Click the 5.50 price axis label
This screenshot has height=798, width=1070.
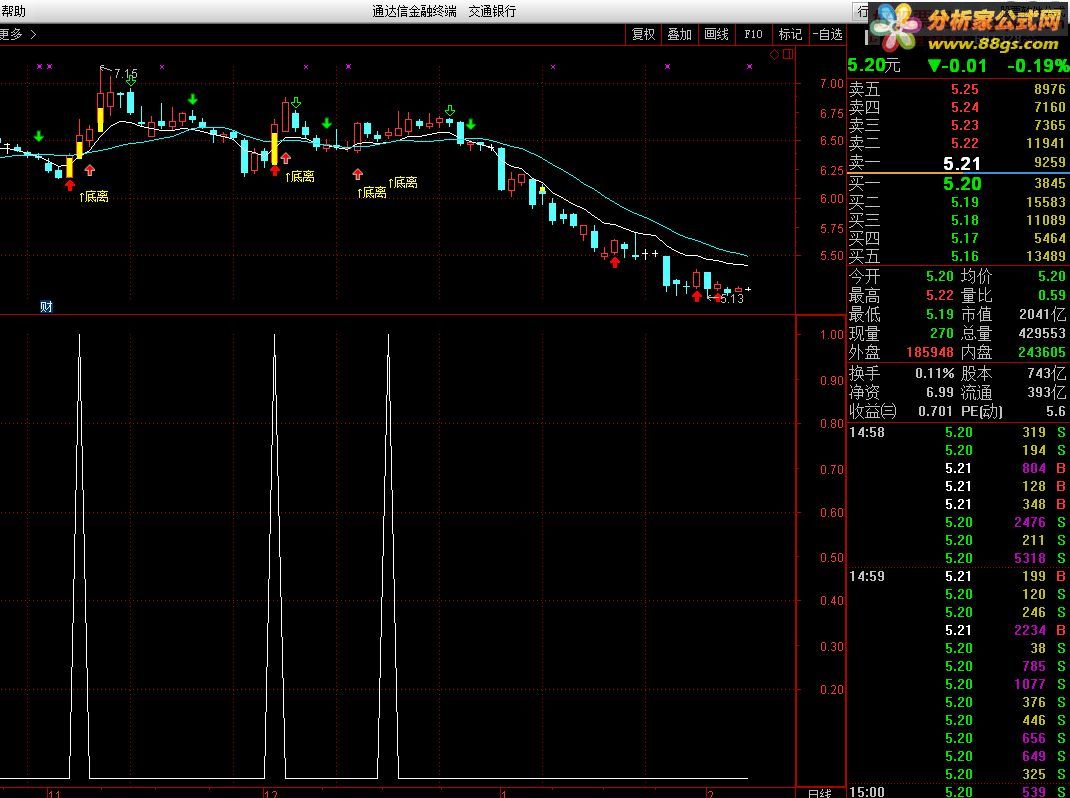click(x=832, y=256)
